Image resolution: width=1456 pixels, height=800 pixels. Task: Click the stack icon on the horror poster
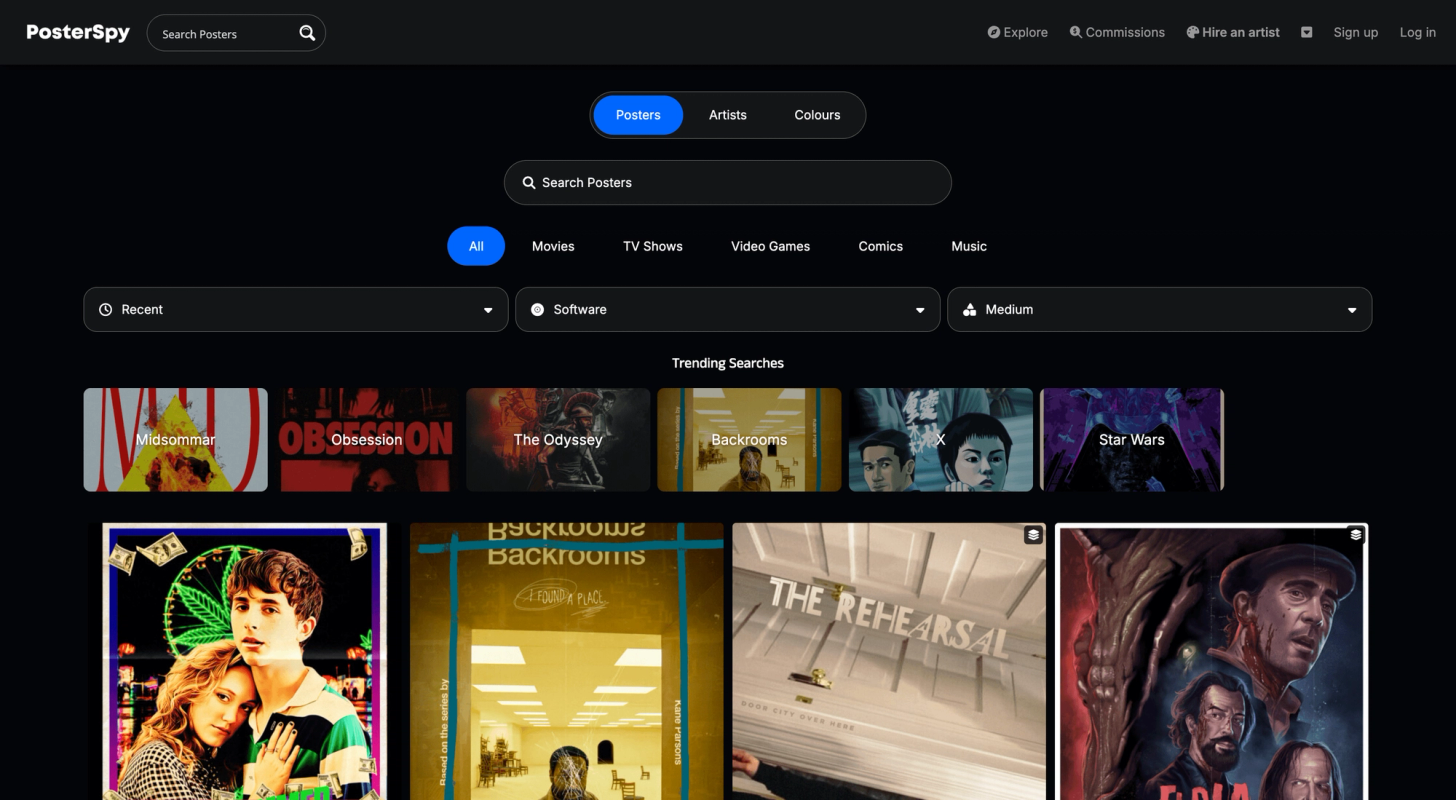1356,535
